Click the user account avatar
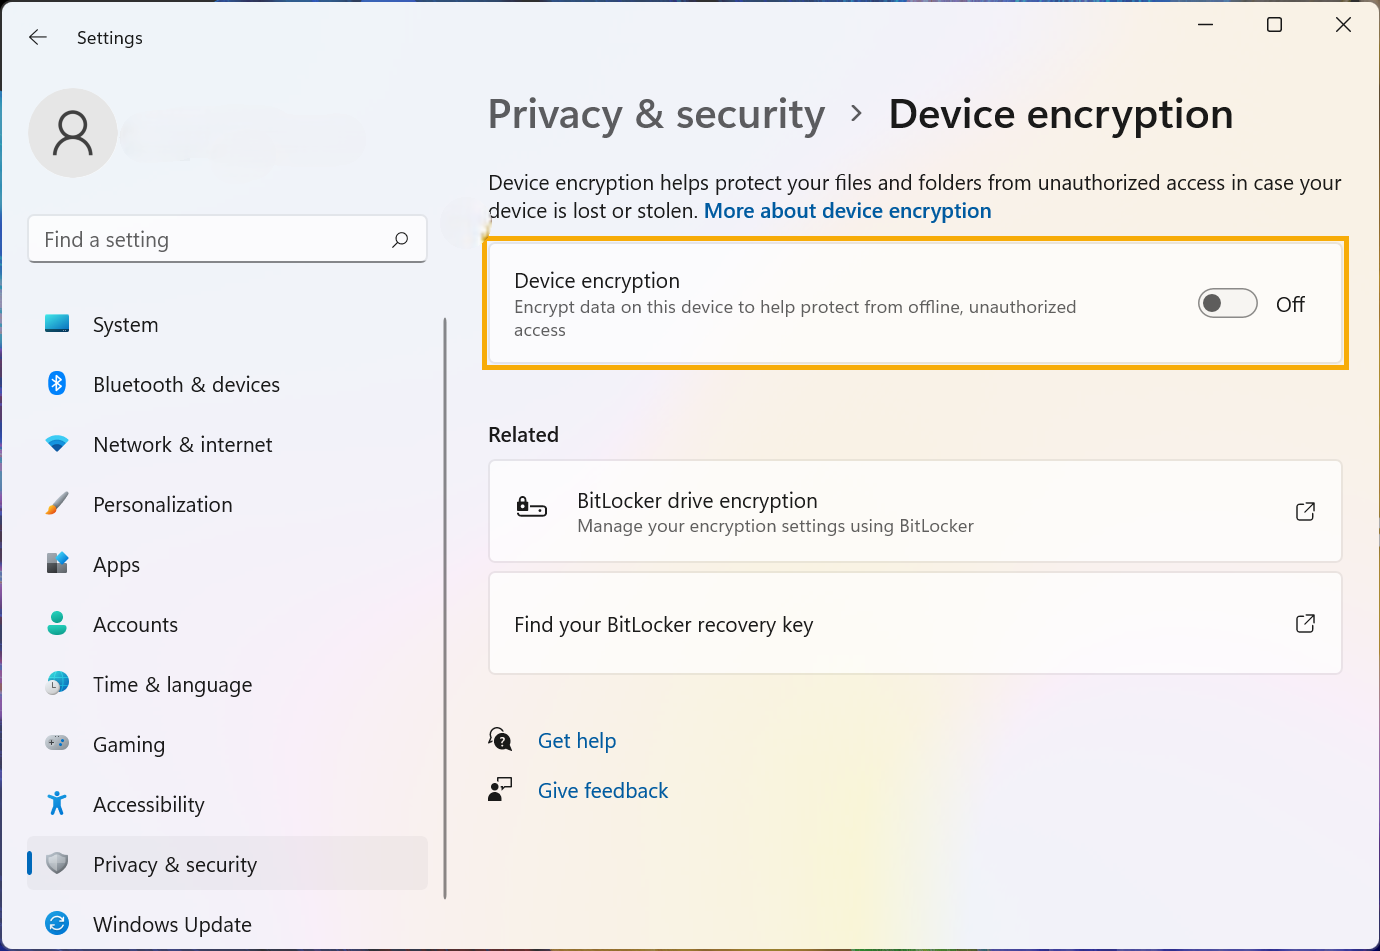The image size is (1380, 951). pos(73,133)
